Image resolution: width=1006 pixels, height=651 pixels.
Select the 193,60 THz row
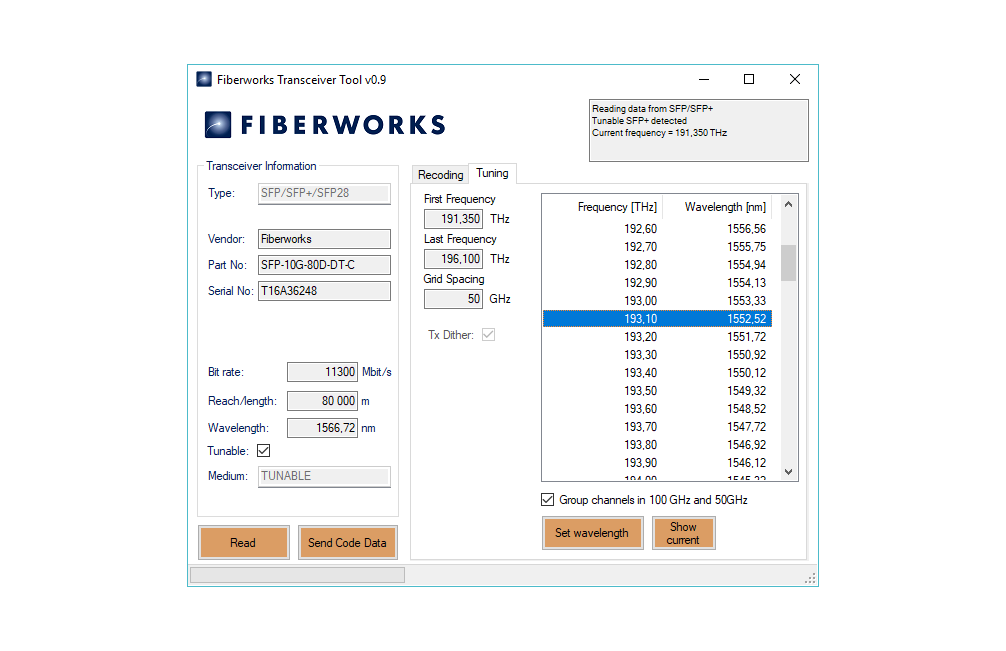click(x=657, y=409)
